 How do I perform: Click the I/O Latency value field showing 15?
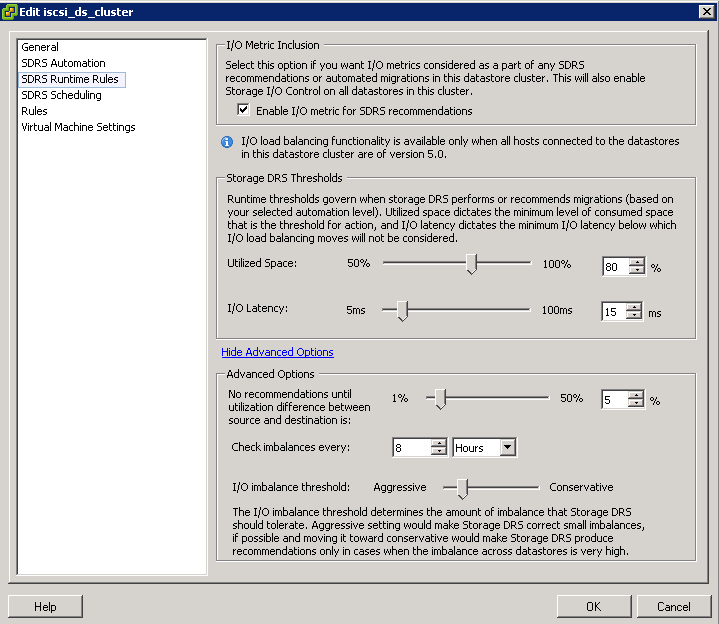point(614,312)
